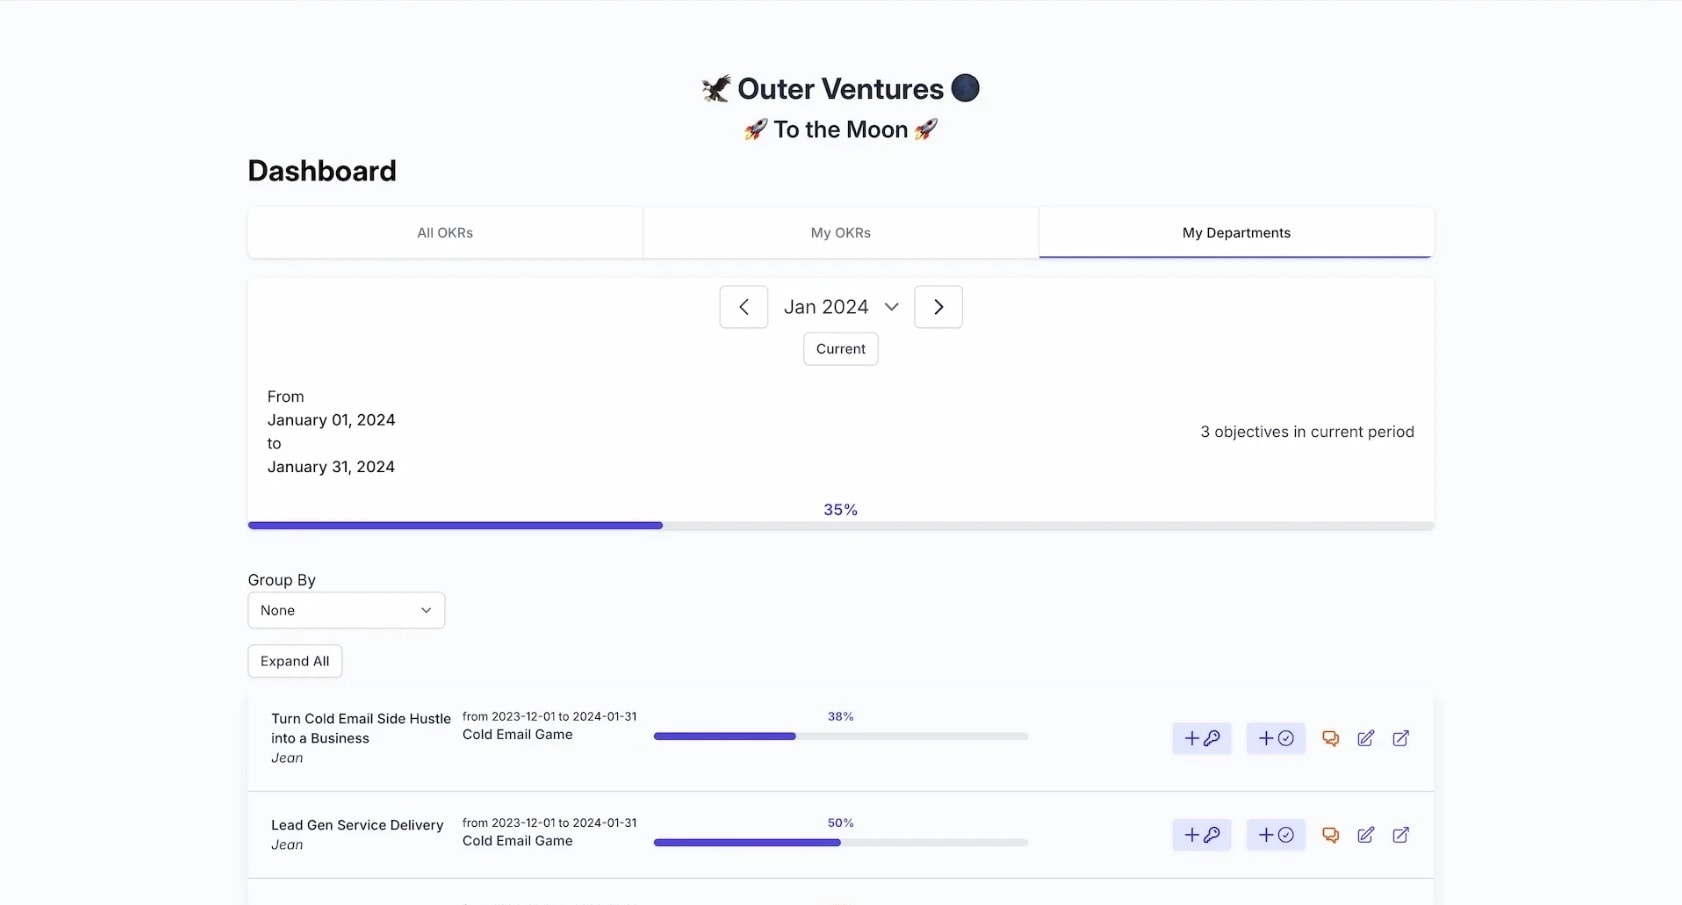1682x905 pixels.
Task: Add task to Turn Cold Email objective
Action: [1275, 738]
